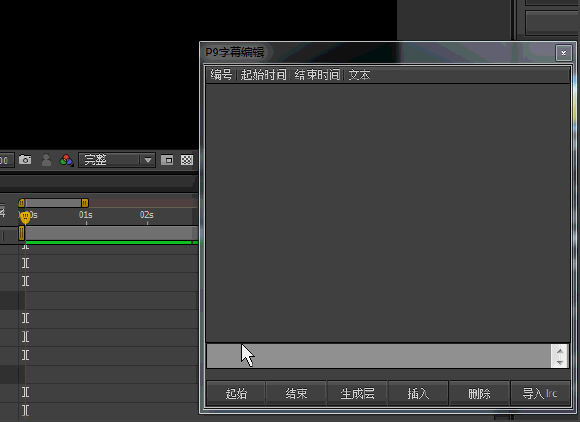Viewport: 580px width, 422px height.
Task: Click the 02s mark on time ruler
Action: click(x=146, y=215)
